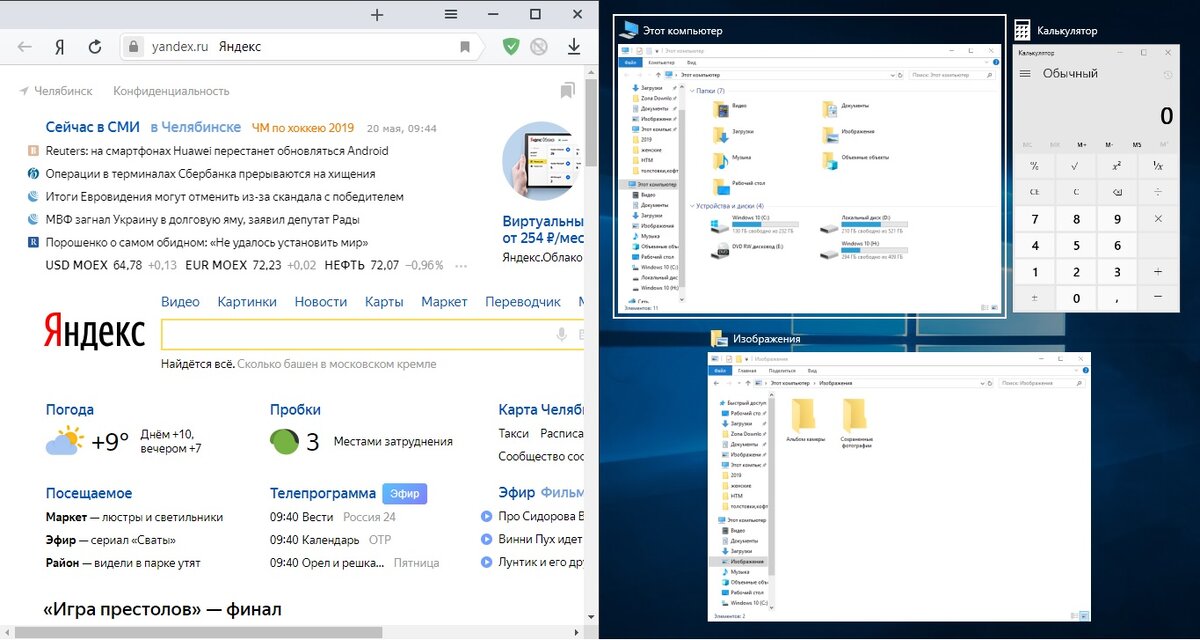Viewport: 1200px width, 640px height.
Task: Open the Yandex Browser hamburger menu
Action: coord(451,15)
